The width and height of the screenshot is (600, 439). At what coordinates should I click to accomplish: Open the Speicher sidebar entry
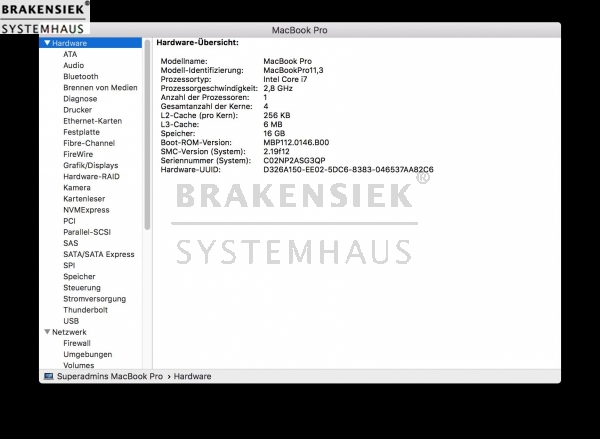[79, 276]
